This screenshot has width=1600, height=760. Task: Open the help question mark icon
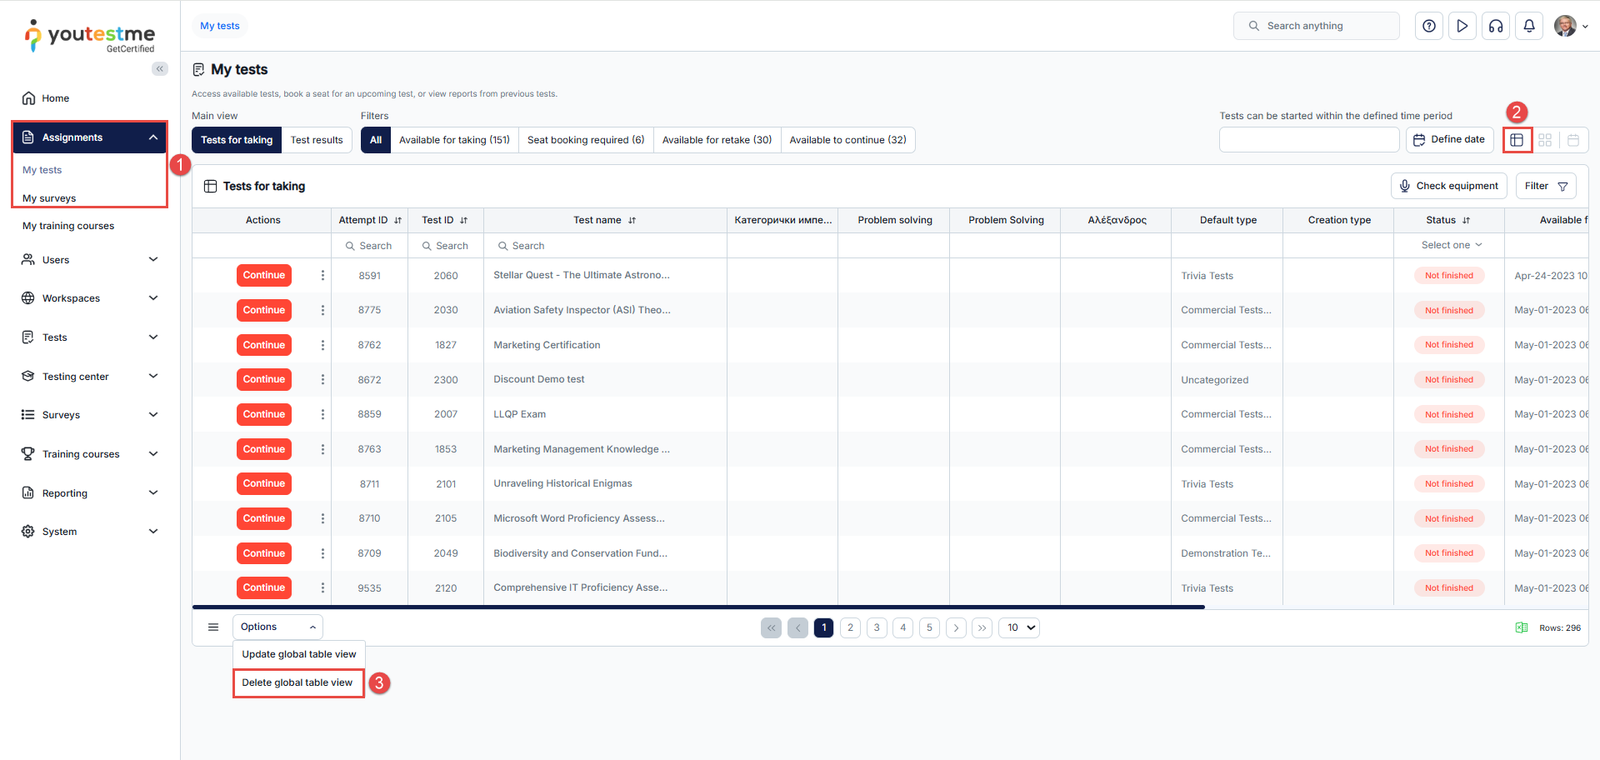pos(1429,26)
